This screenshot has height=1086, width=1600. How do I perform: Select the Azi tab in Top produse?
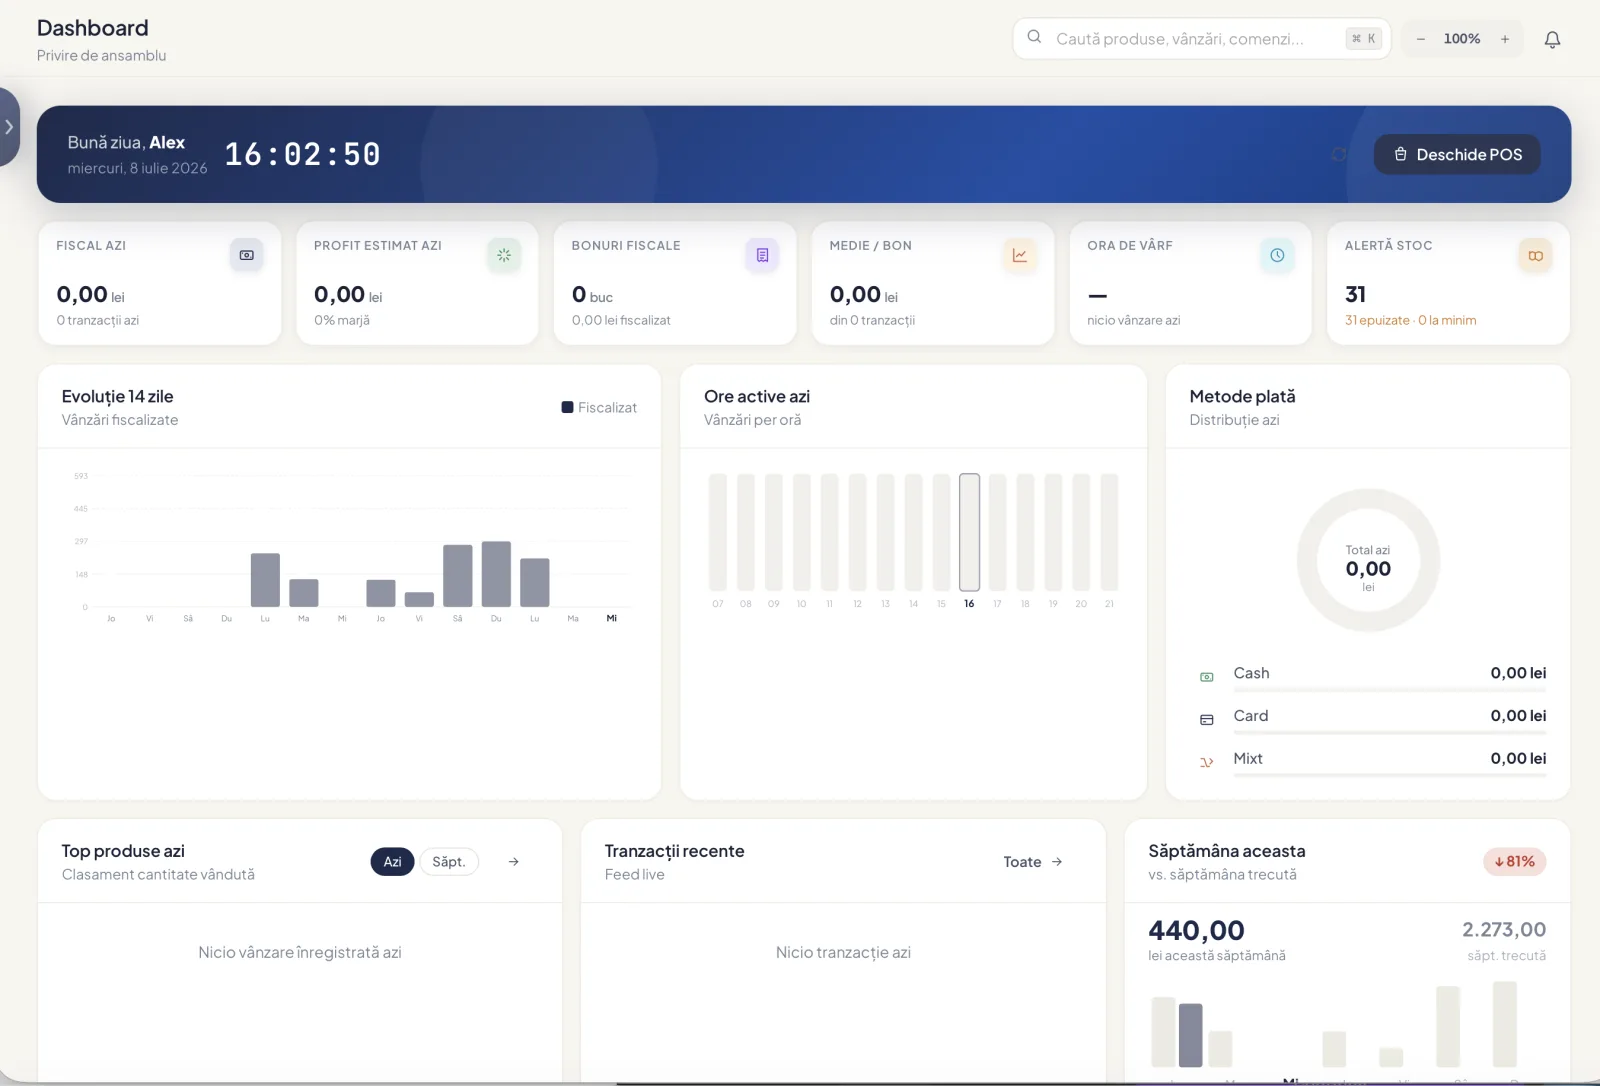coord(392,861)
